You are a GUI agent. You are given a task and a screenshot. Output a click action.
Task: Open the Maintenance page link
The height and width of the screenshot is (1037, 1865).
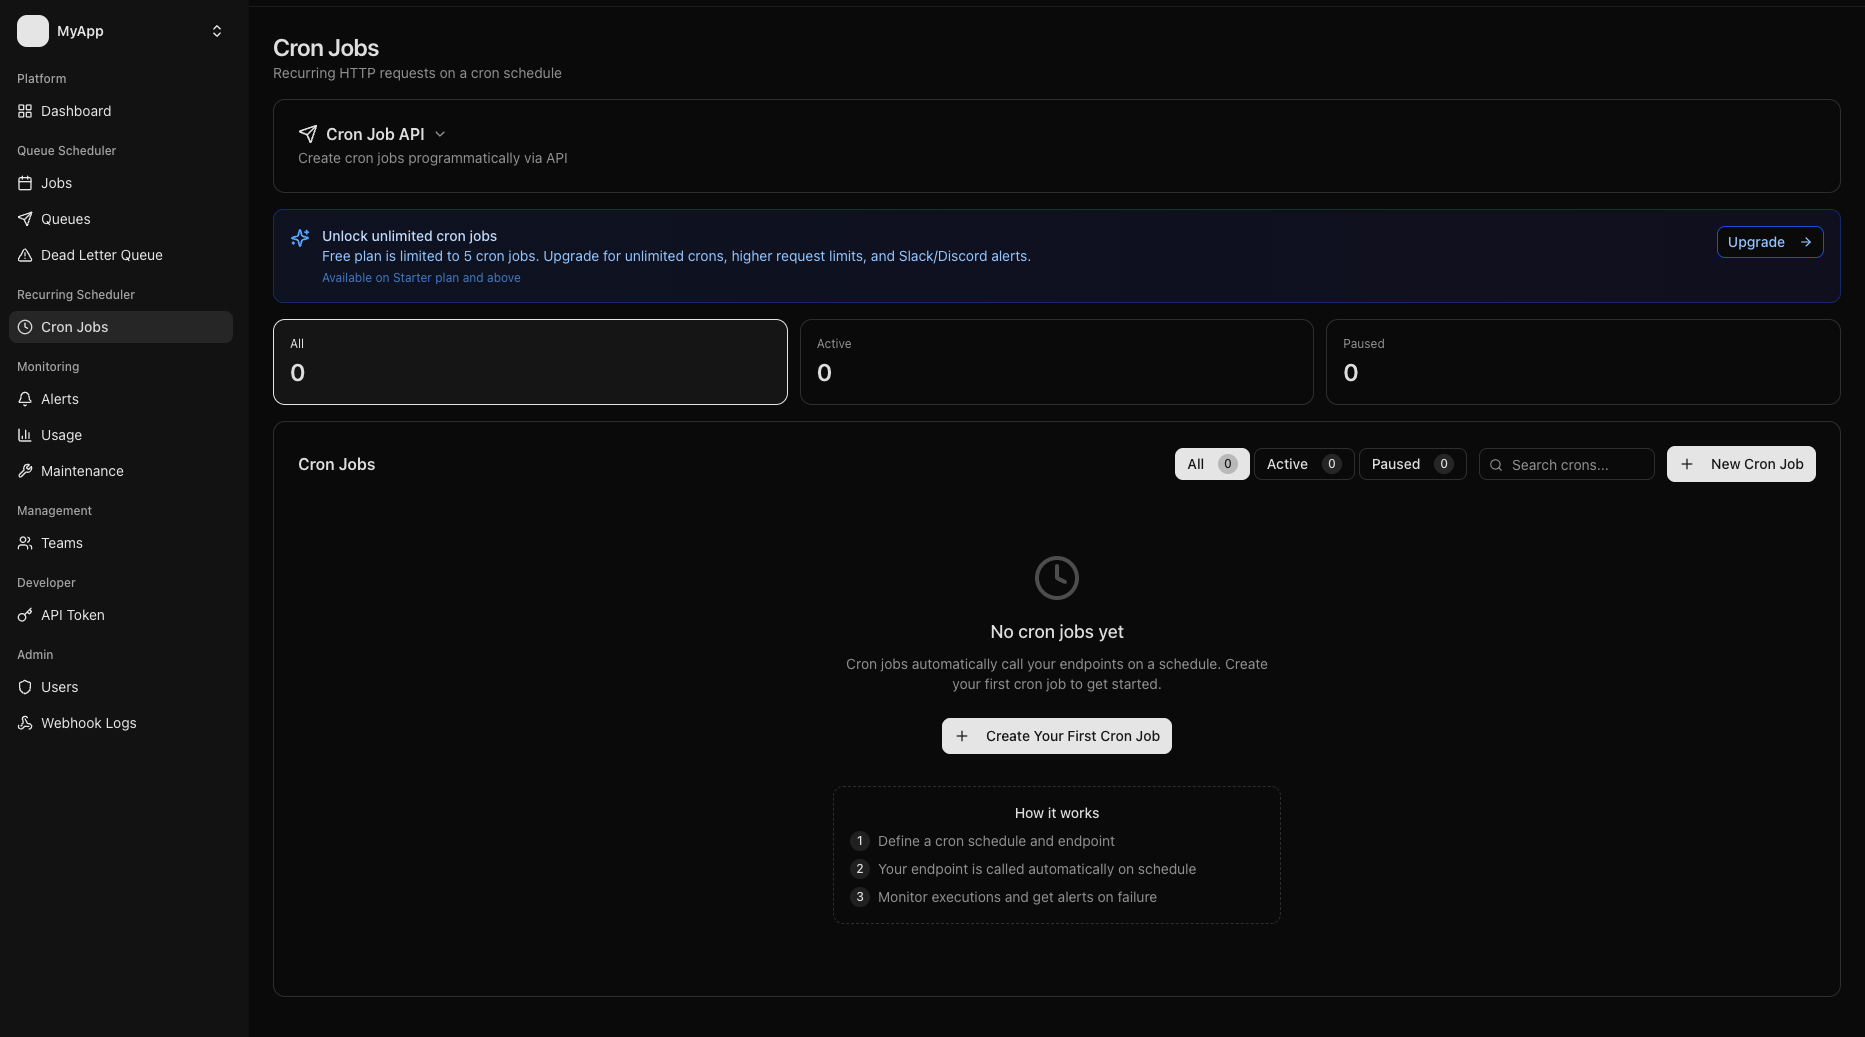click(121, 471)
